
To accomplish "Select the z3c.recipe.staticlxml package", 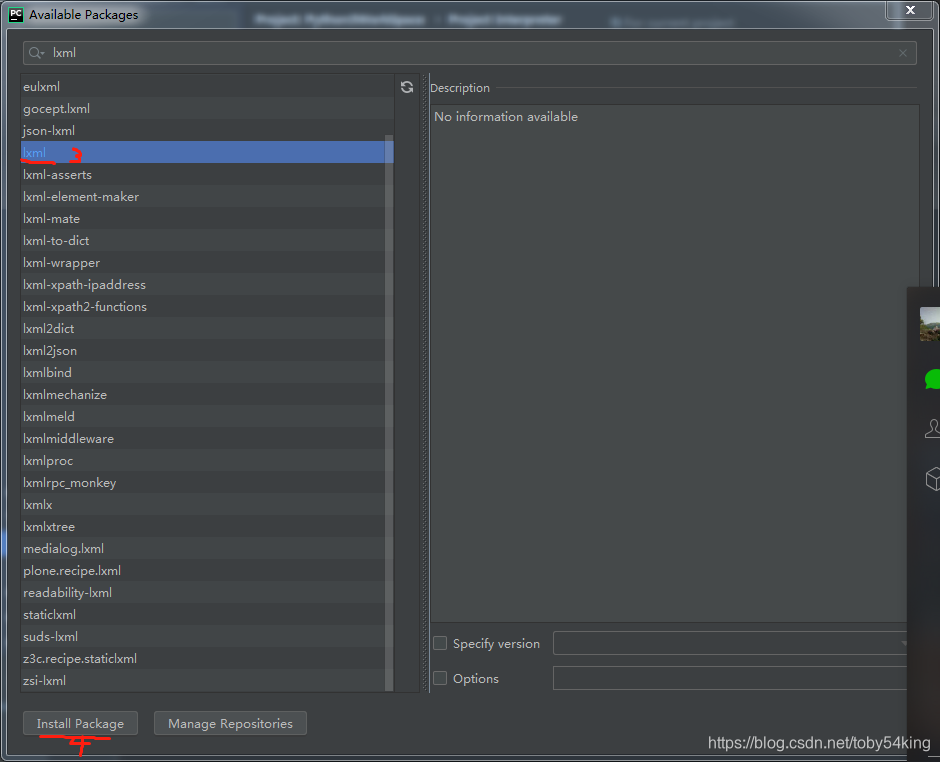I will tap(207, 658).
